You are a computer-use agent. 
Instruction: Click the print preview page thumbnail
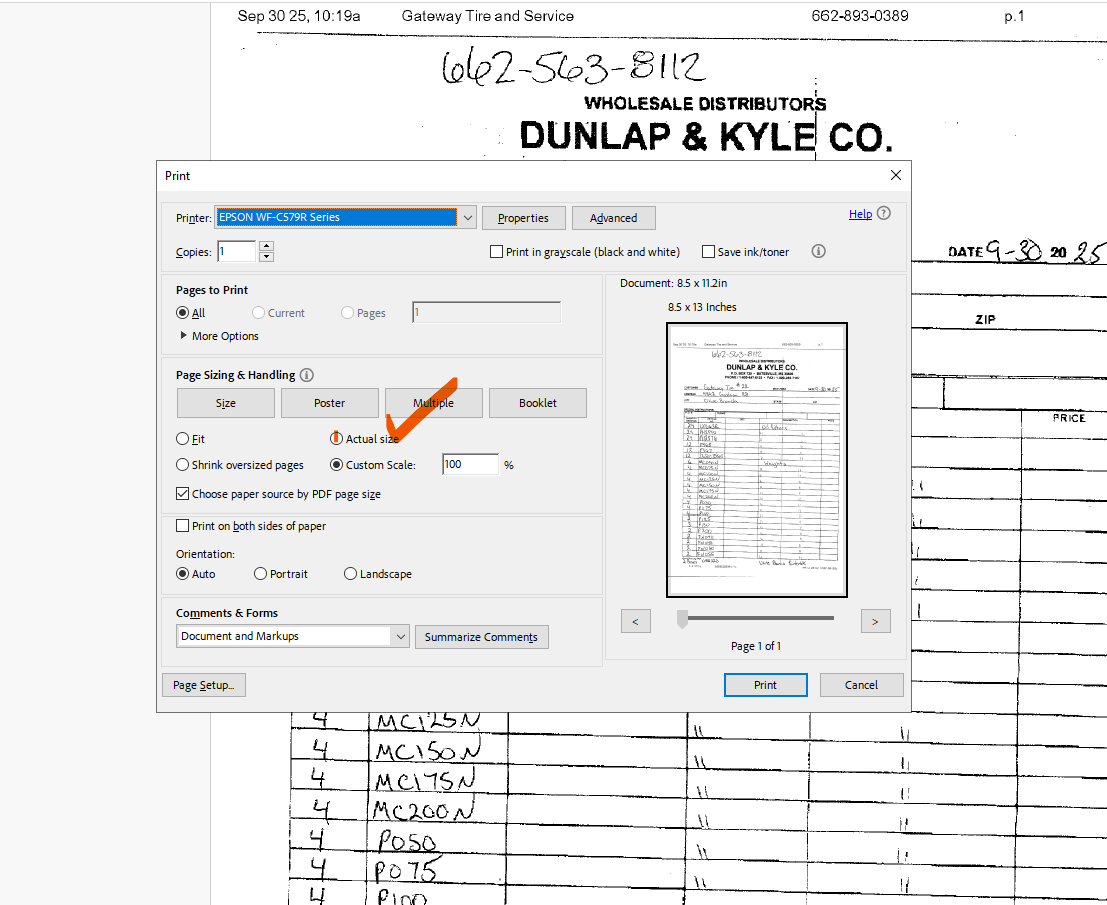coord(757,460)
